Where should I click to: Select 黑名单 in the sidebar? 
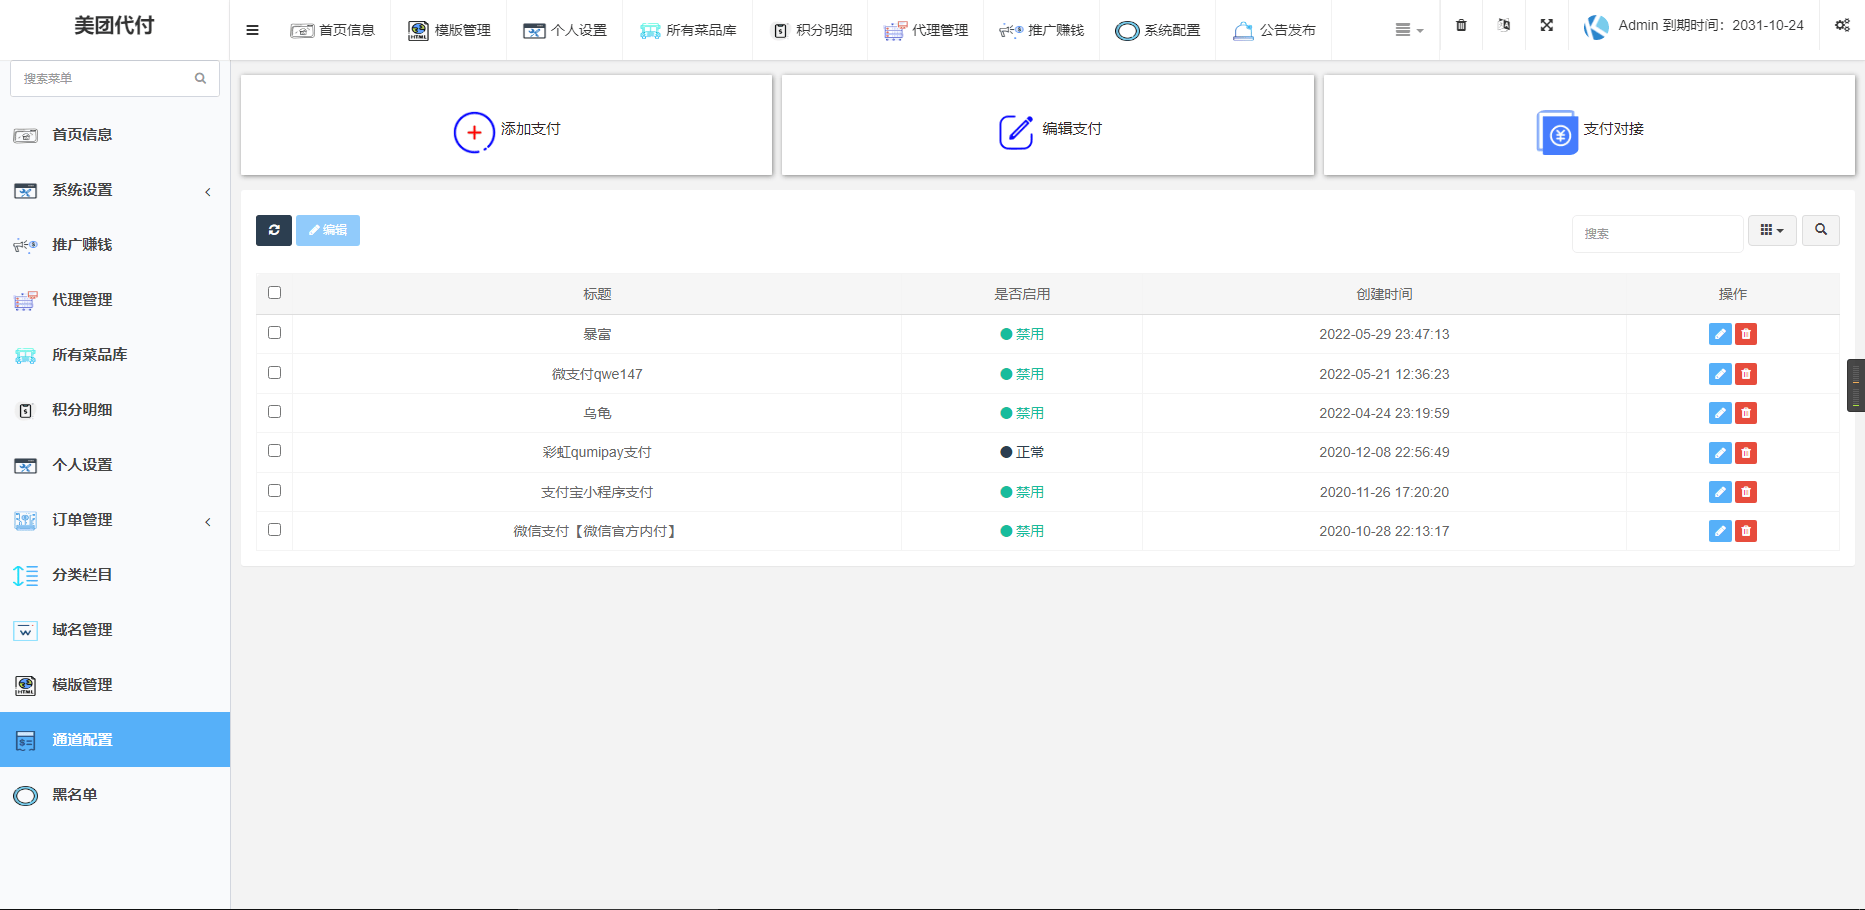[x=75, y=795]
